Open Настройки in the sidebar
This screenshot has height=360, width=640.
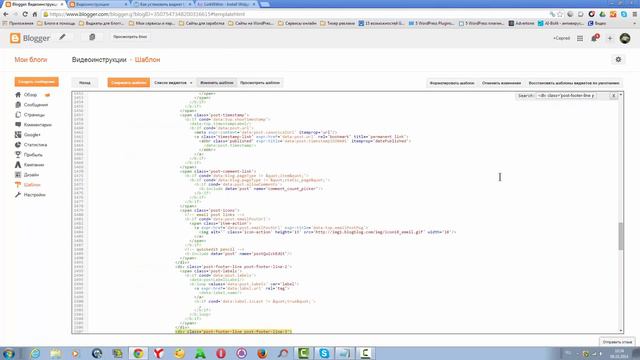(34, 195)
